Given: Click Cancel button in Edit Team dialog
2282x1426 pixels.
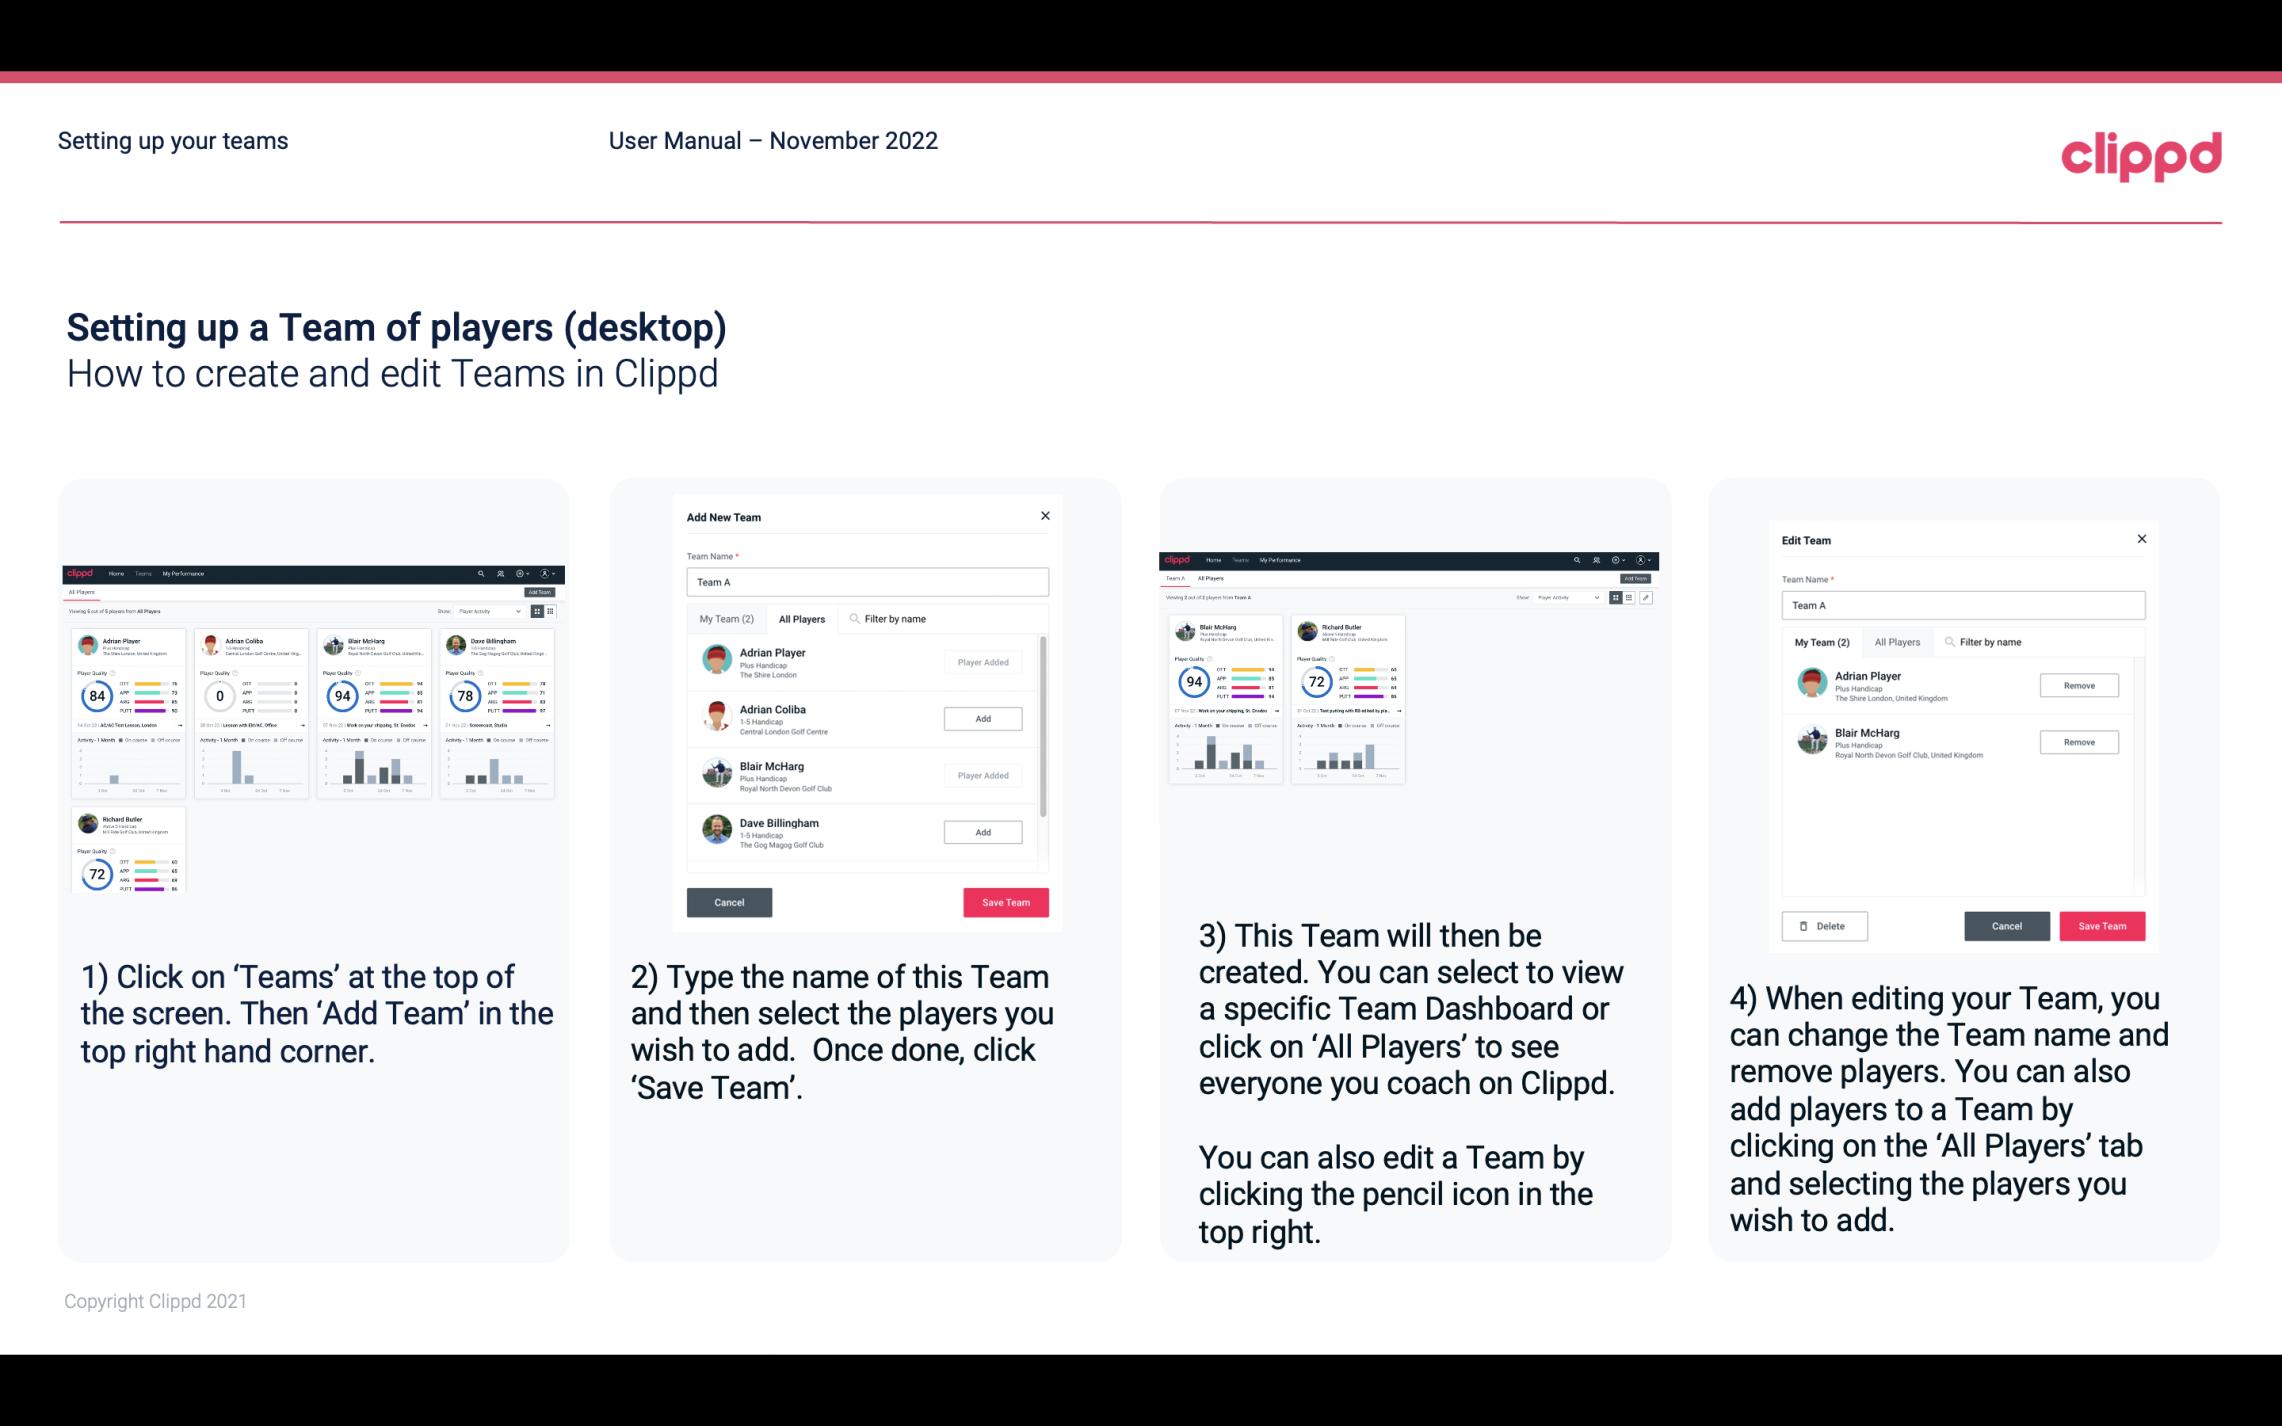Looking at the screenshot, I should click(2008, 925).
